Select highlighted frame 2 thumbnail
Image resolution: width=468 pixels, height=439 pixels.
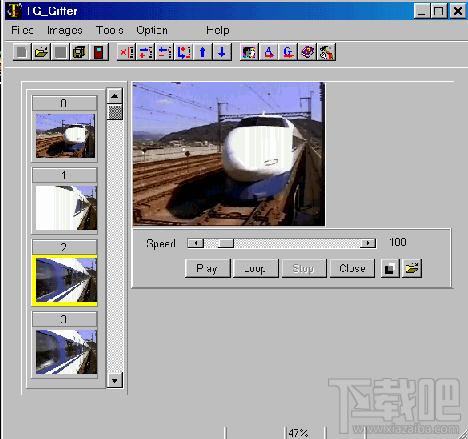click(x=65, y=281)
